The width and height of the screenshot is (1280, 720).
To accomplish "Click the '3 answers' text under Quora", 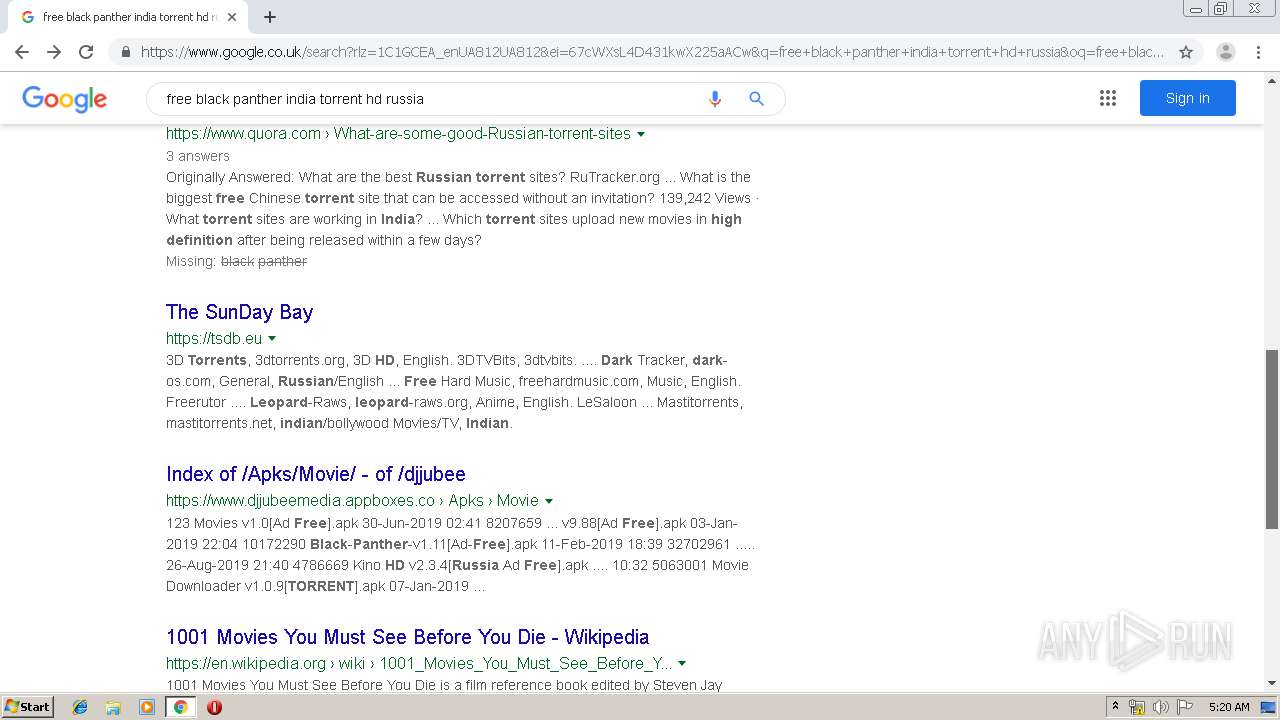I will pos(198,156).
